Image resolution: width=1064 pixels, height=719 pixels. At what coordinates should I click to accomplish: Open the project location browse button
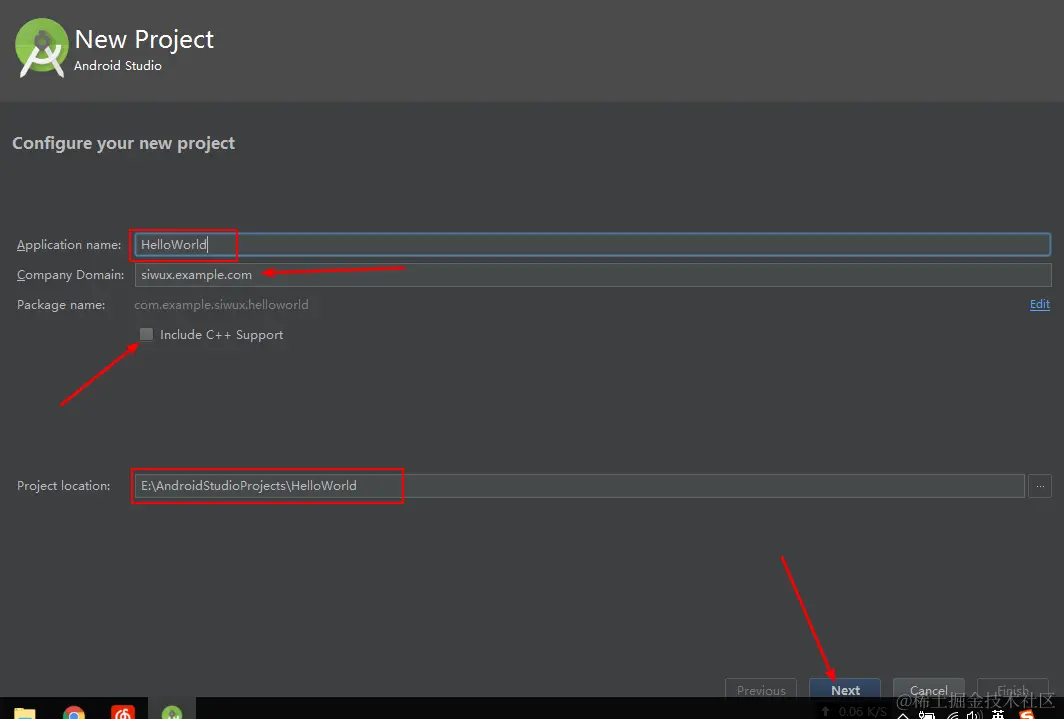click(x=1040, y=486)
